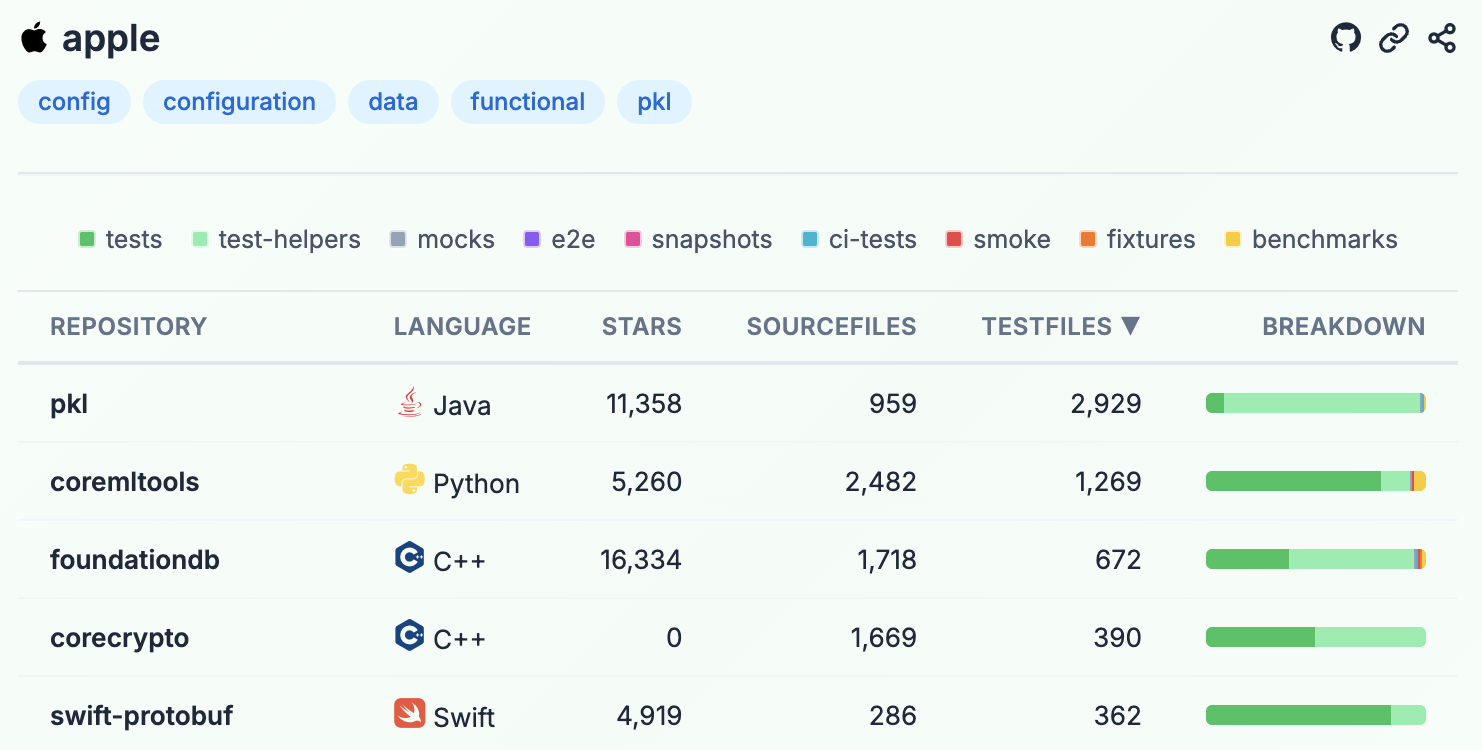Image resolution: width=1482 pixels, height=750 pixels.
Task: Sort table by LANGUAGE header
Action: (x=462, y=326)
